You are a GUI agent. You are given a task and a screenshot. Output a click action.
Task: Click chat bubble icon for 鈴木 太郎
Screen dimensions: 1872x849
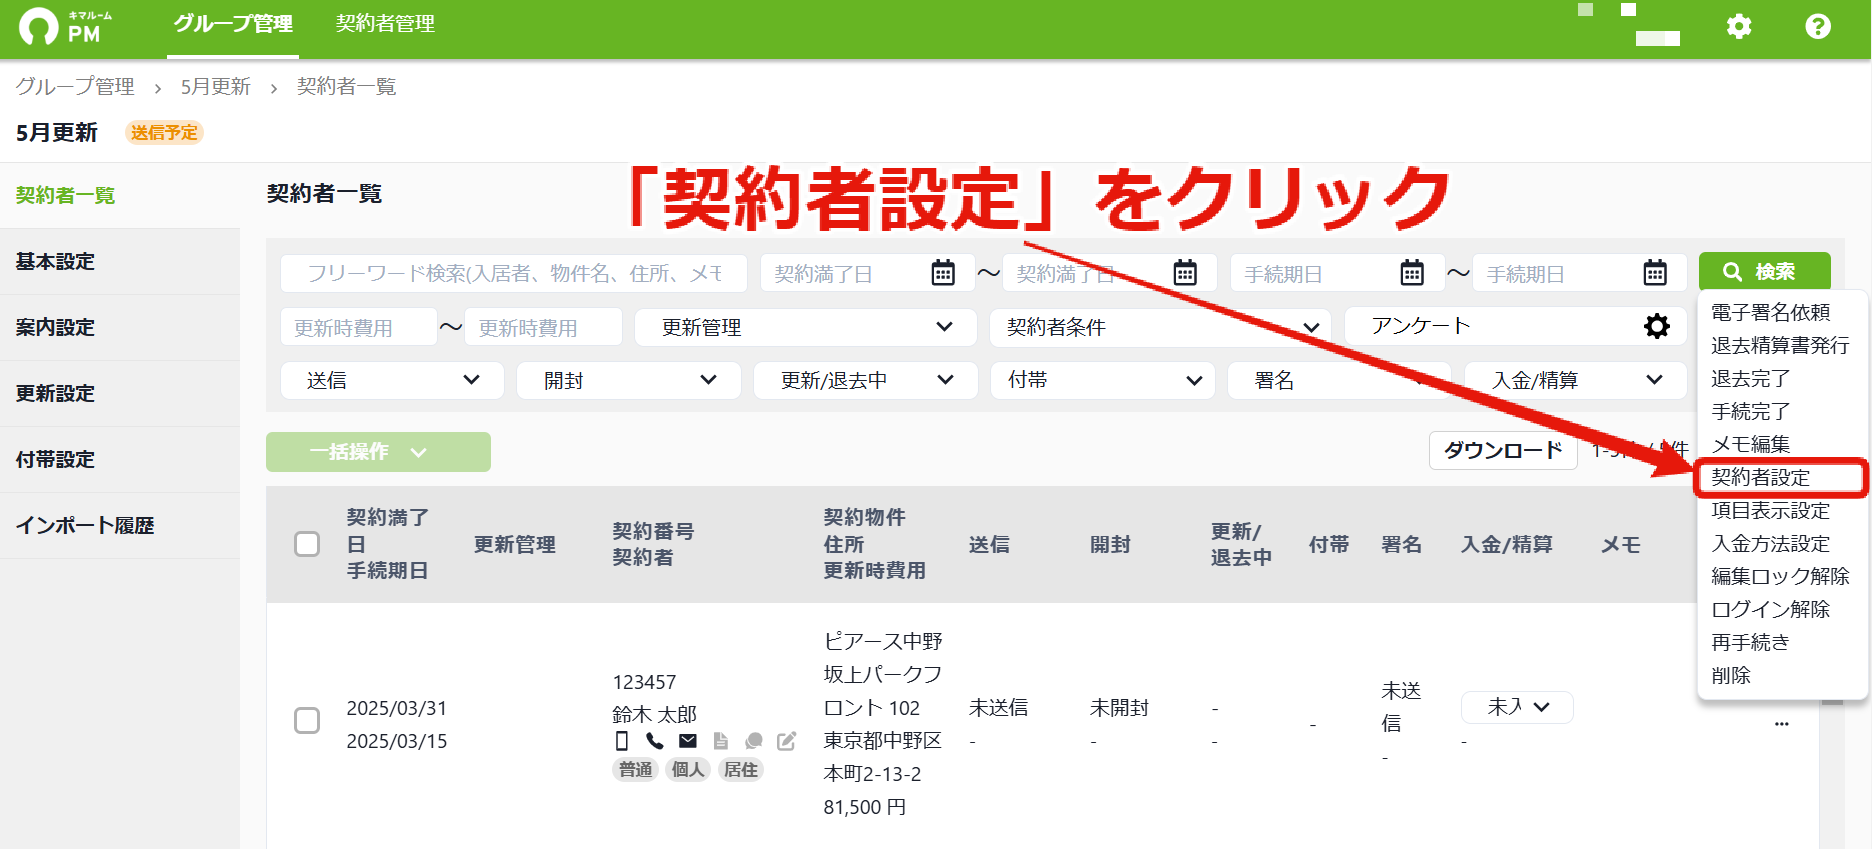coord(754,741)
